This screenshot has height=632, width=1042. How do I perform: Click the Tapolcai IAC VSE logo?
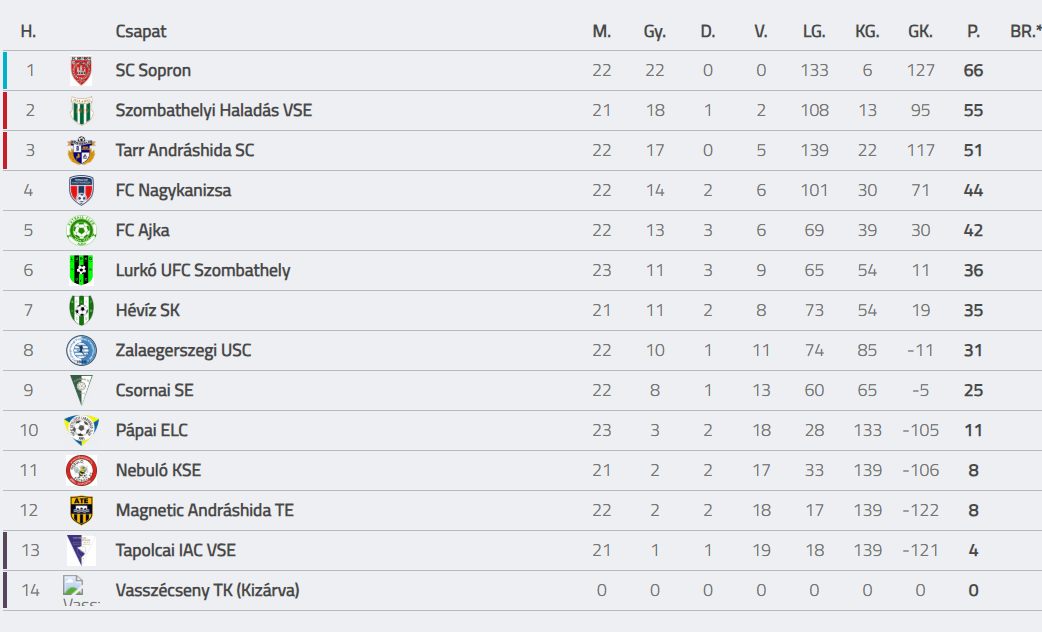point(81,550)
